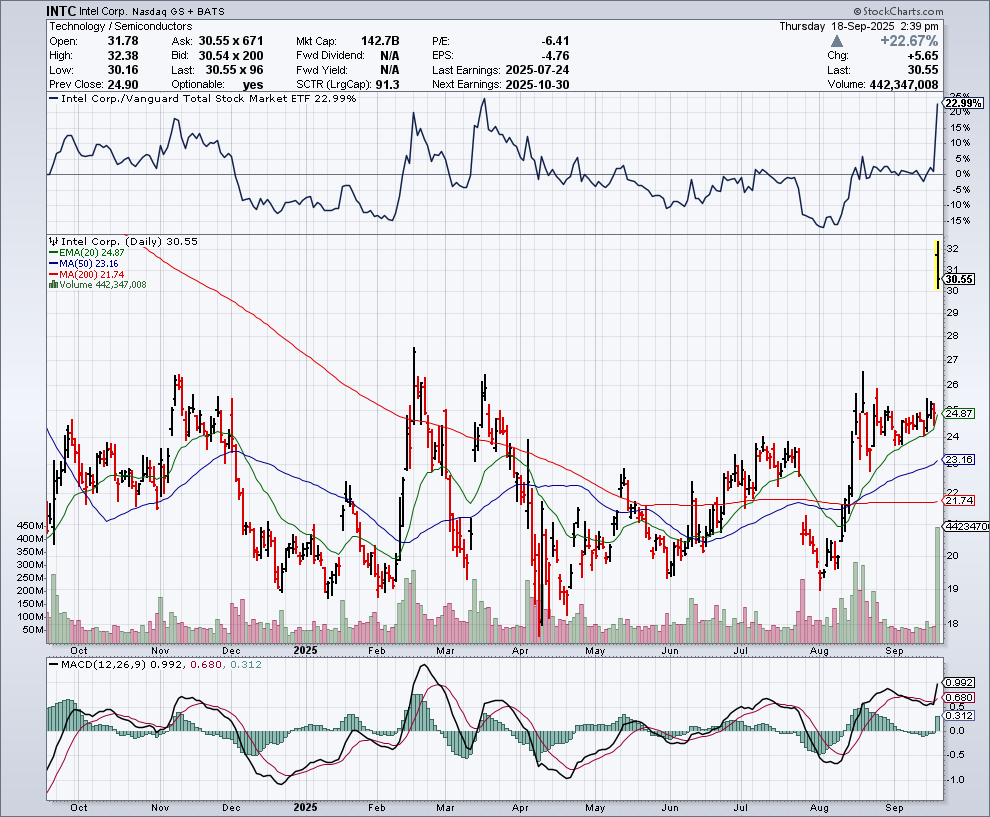Click the tall latest green volume bar
Image resolution: width=990 pixels, height=817 pixels.
[x=938, y=585]
